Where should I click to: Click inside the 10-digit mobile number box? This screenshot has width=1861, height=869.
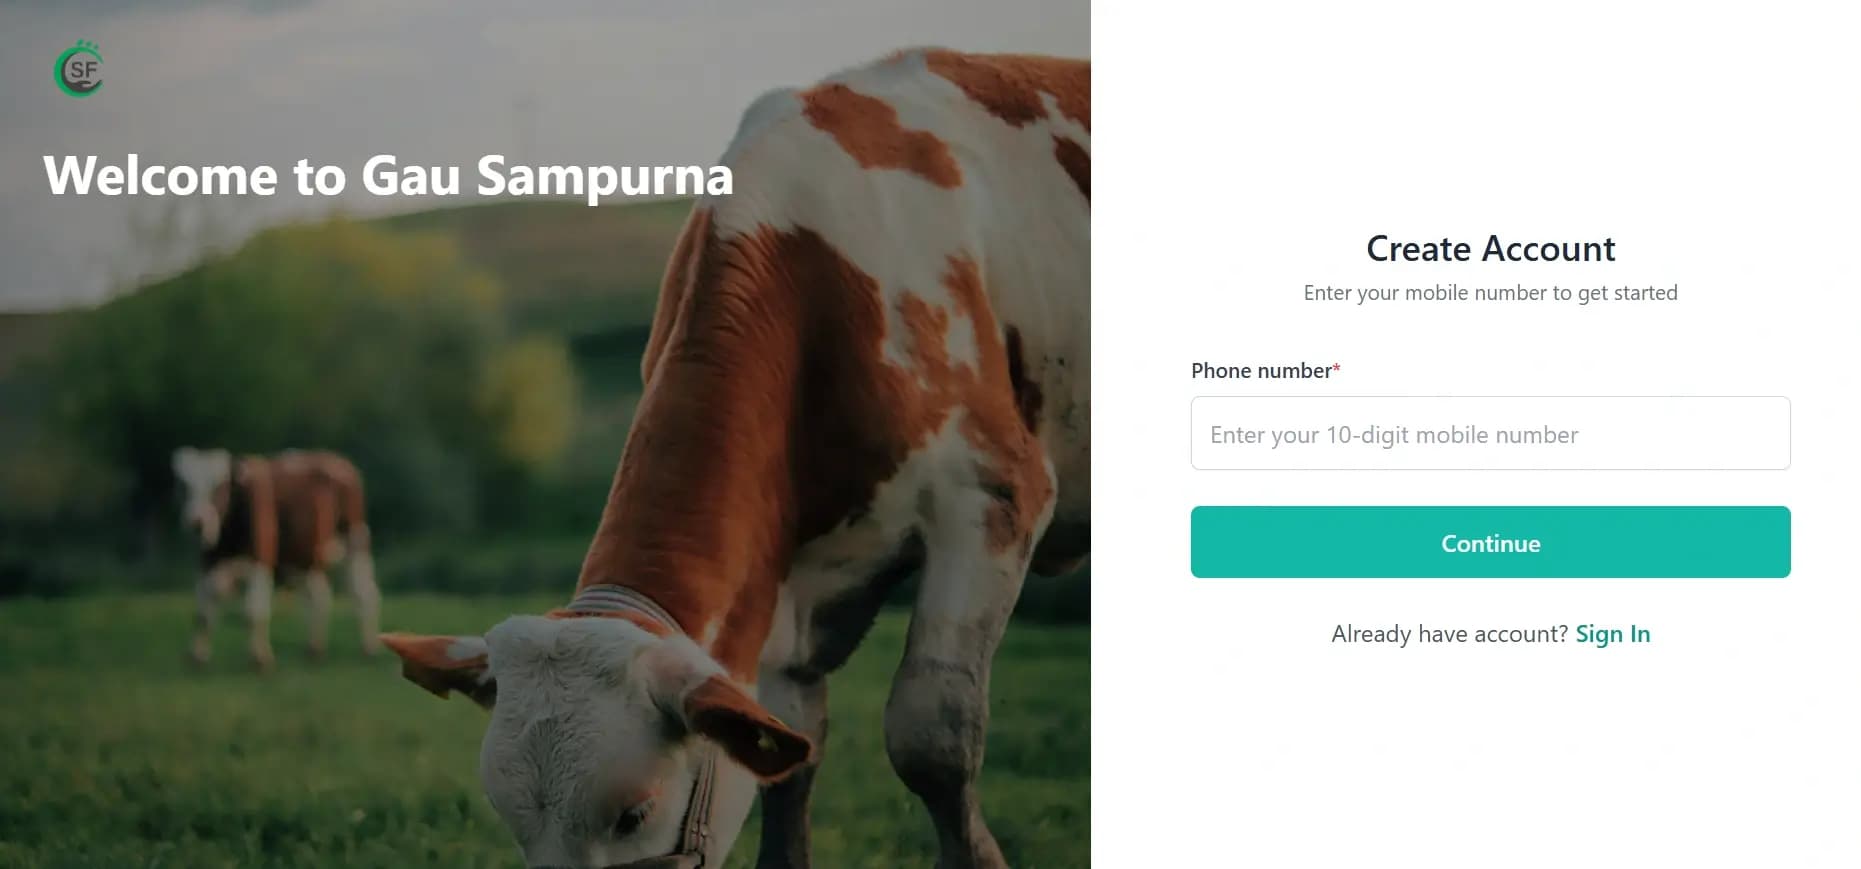[1489, 433]
